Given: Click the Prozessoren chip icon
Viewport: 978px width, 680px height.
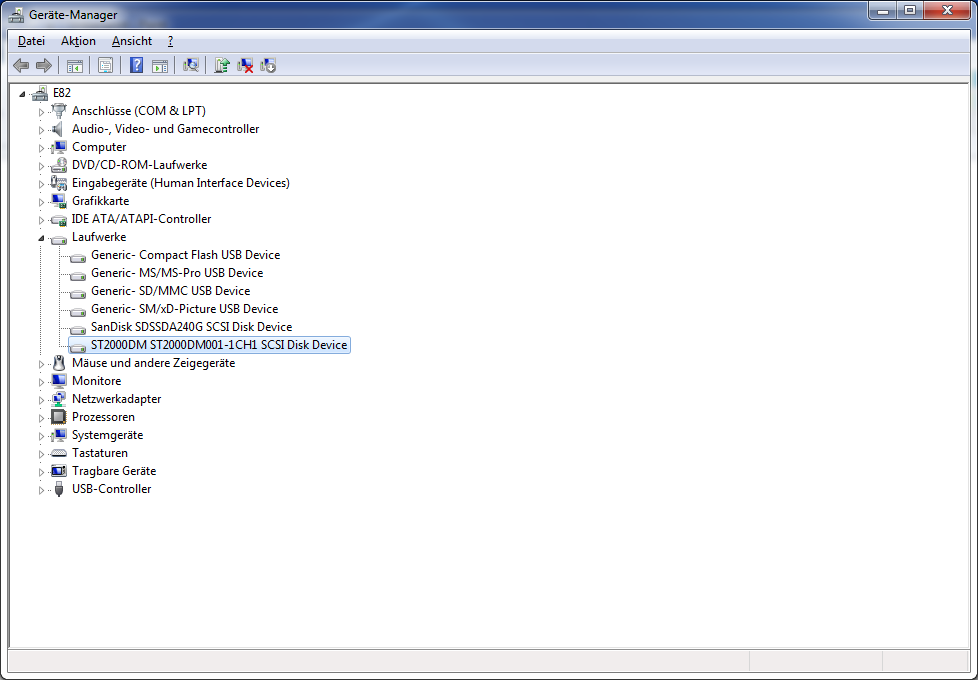Looking at the screenshot, I should click(x=59, y=417).
